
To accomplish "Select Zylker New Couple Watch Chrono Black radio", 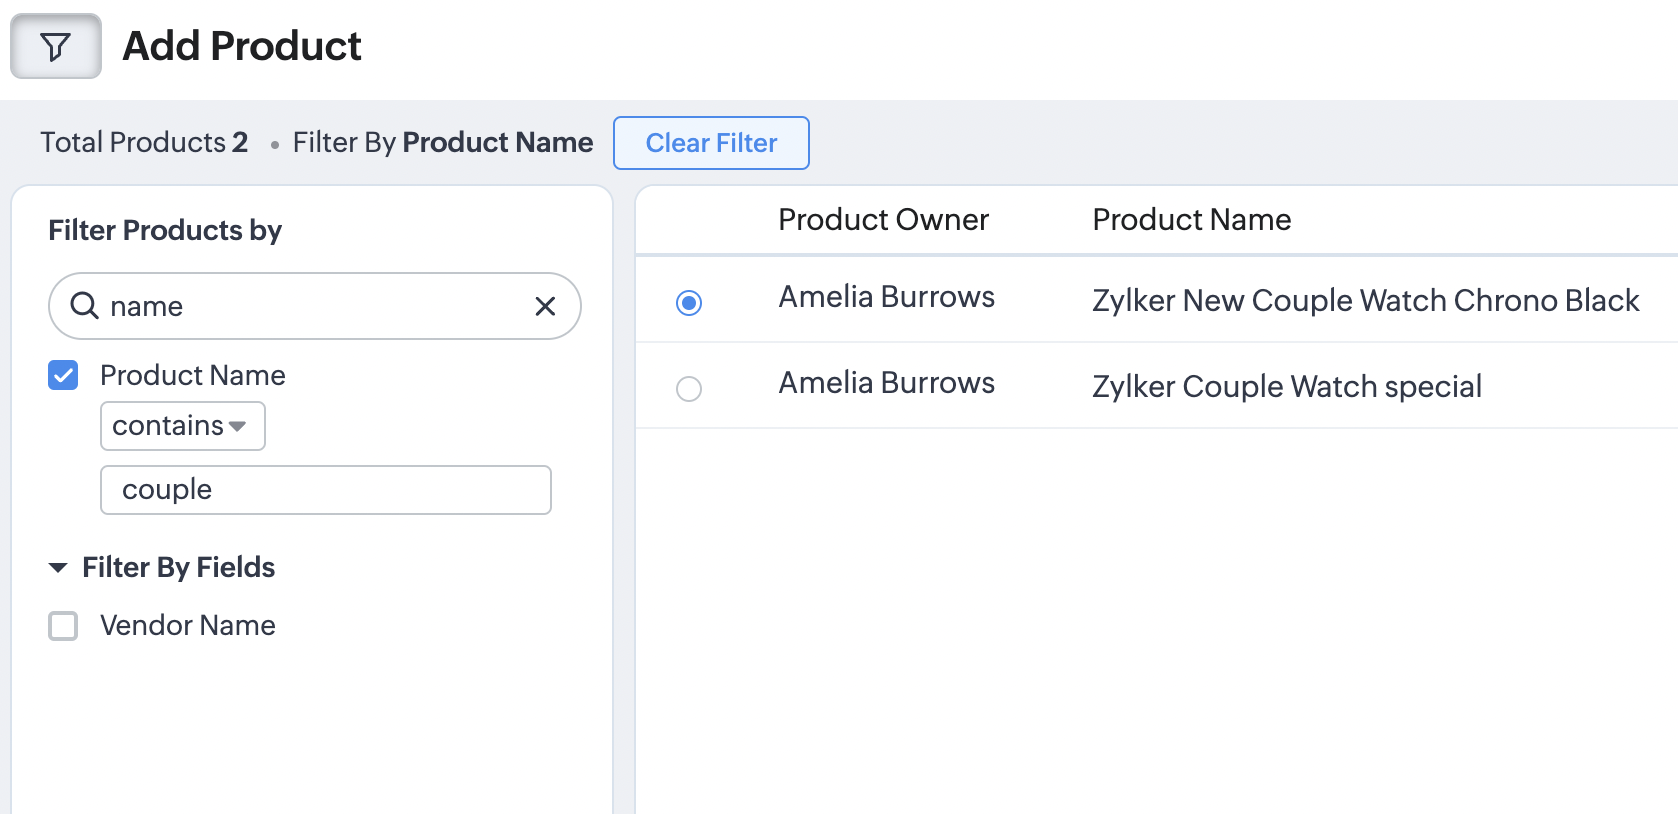I will click(x=689, y=302).
